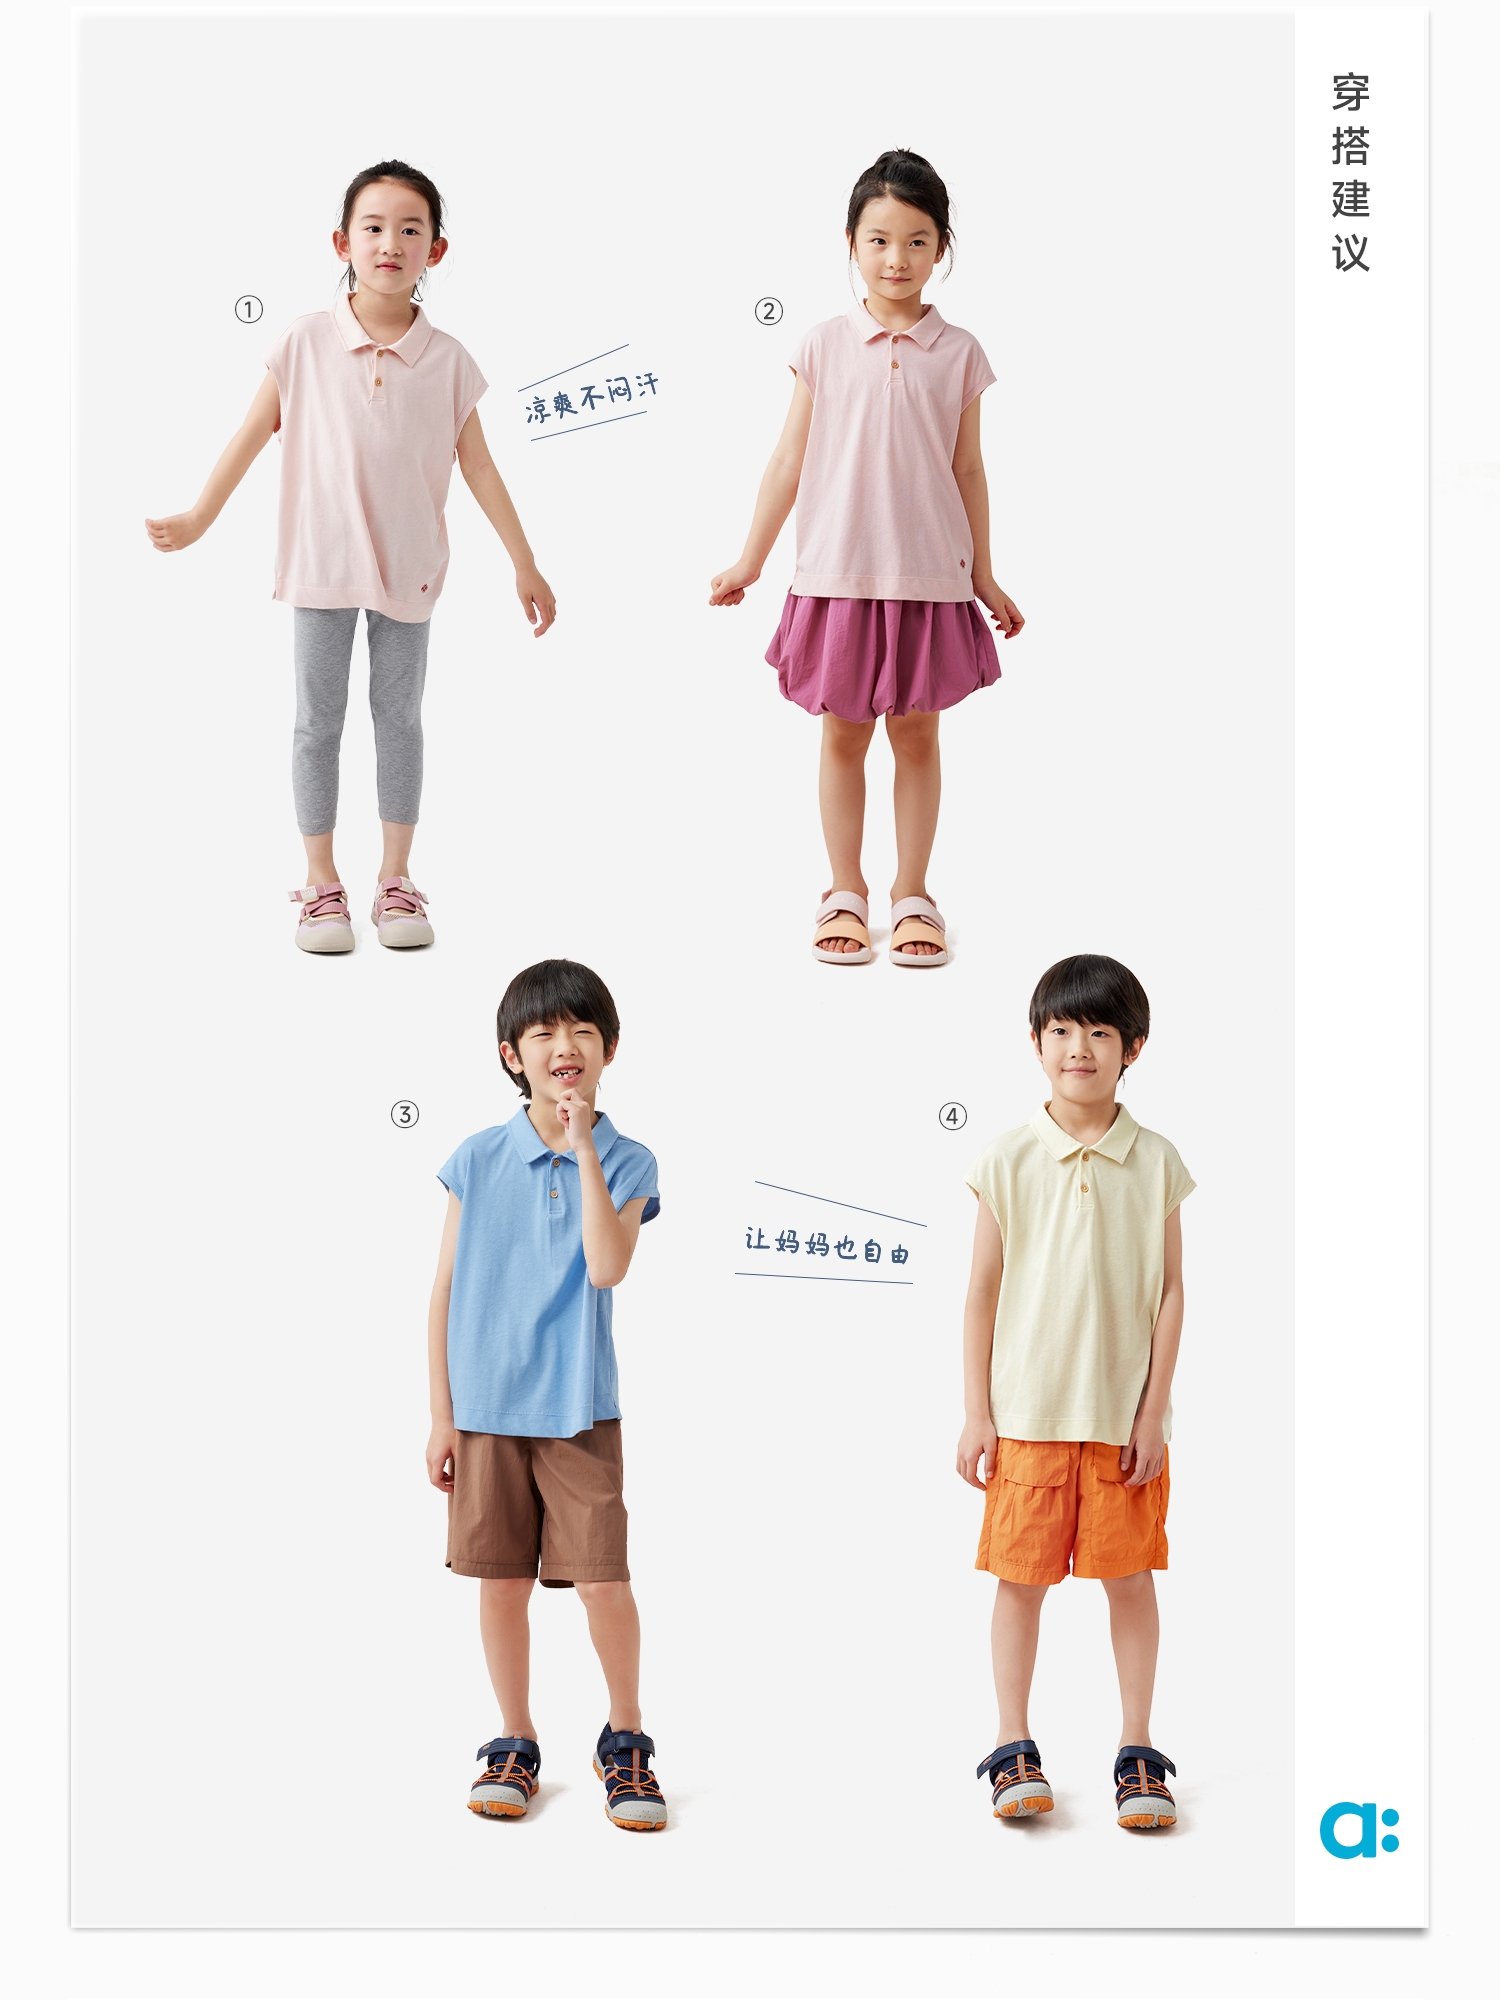Click the circled number 4 label

(x=952, y=1116)
